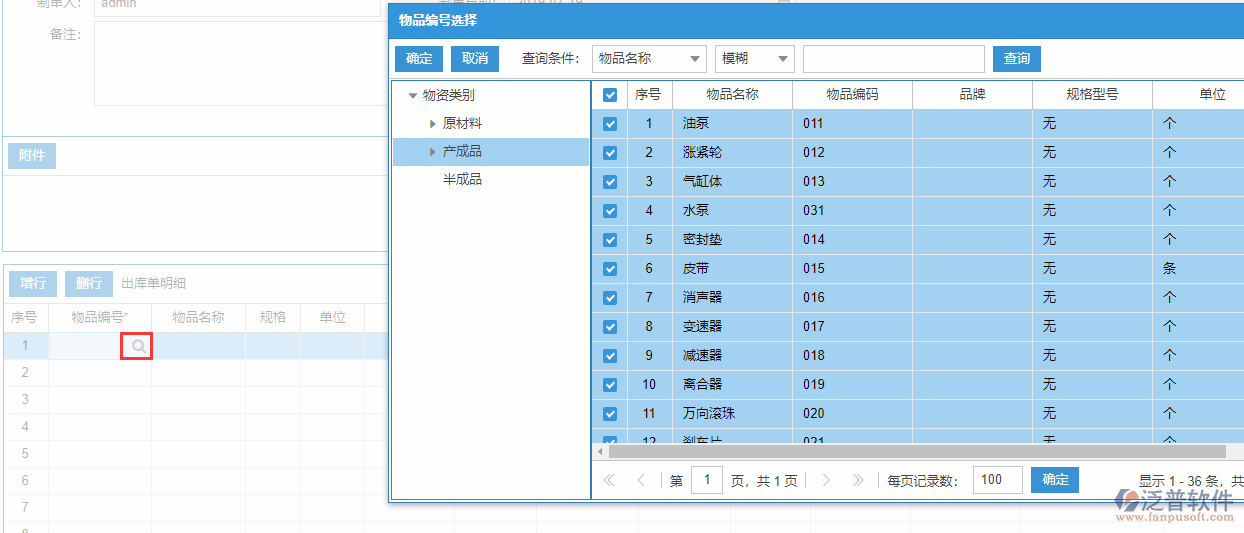1244x533 pixels.
Task: Click the 备注 textarea in background form
Action: 240,63
